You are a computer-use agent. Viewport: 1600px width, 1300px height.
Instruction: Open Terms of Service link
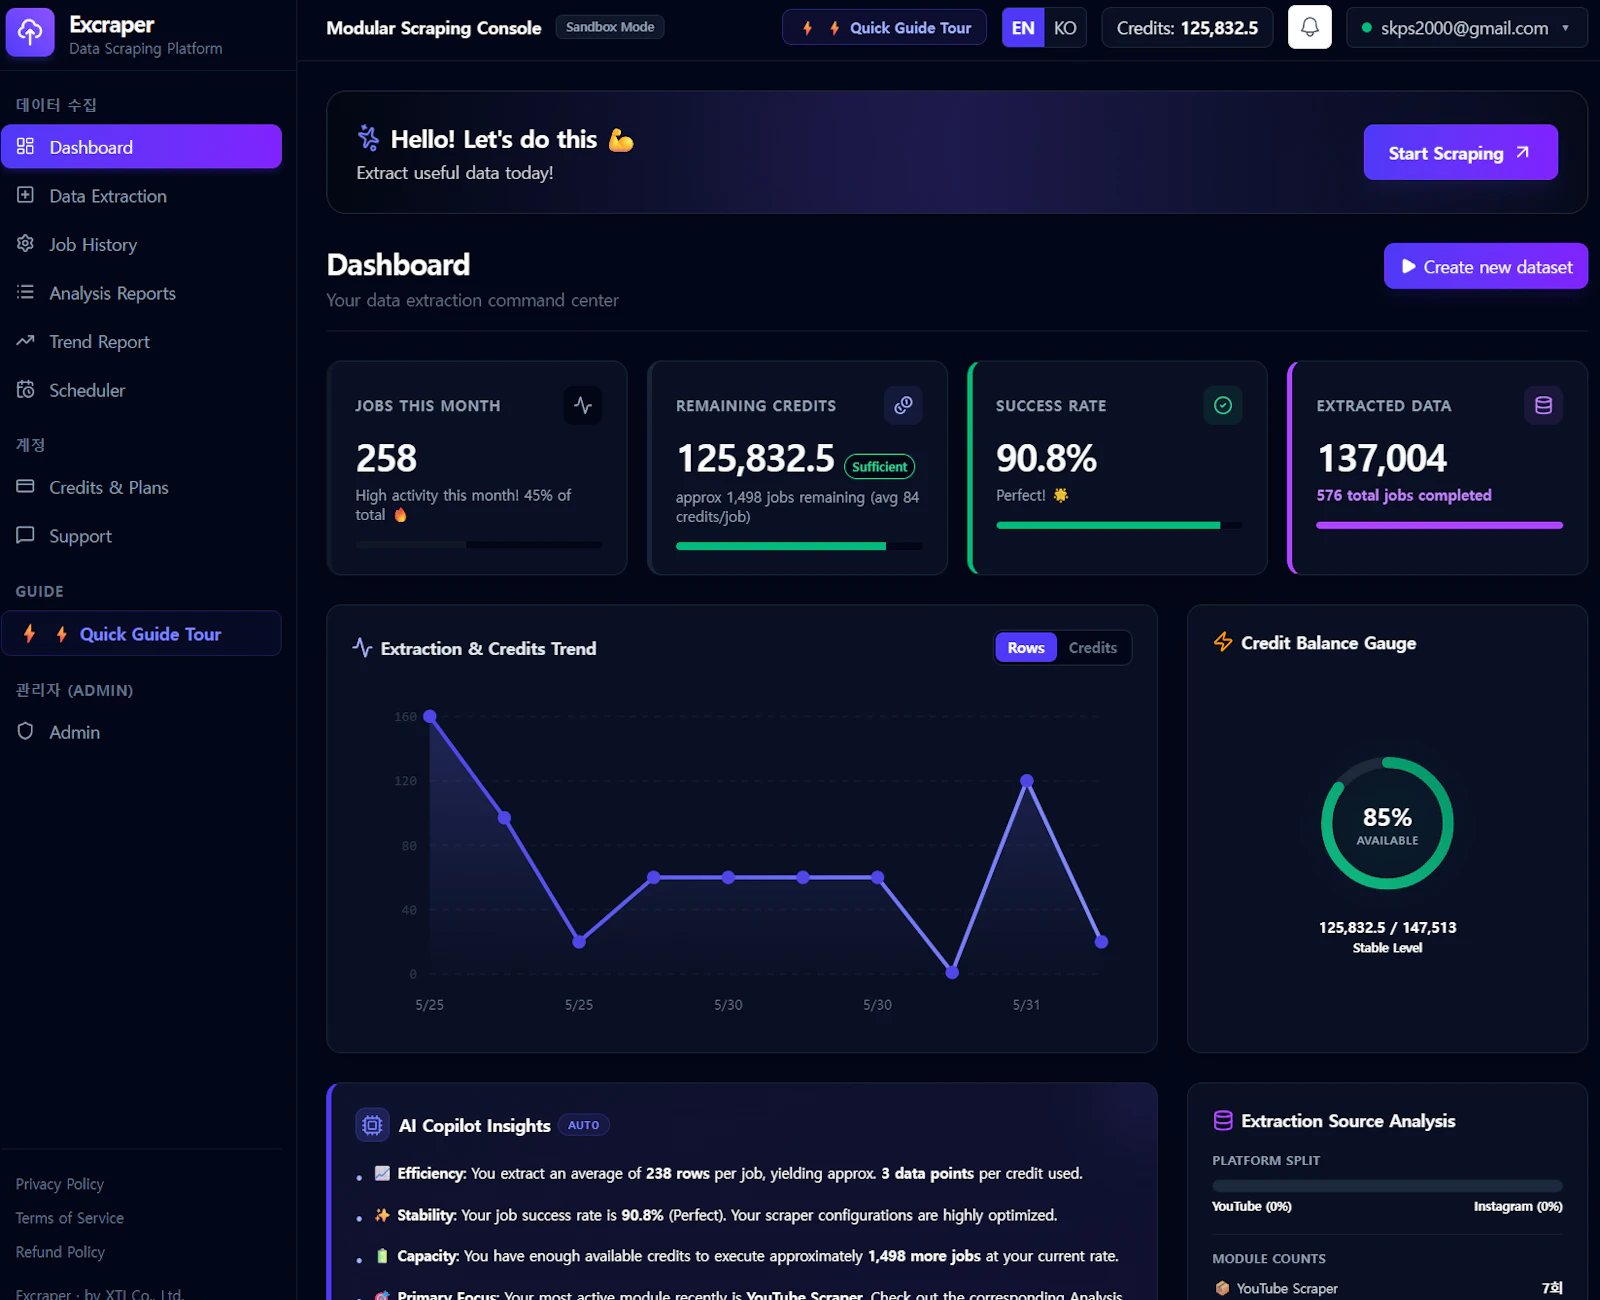pos(70,1217)
